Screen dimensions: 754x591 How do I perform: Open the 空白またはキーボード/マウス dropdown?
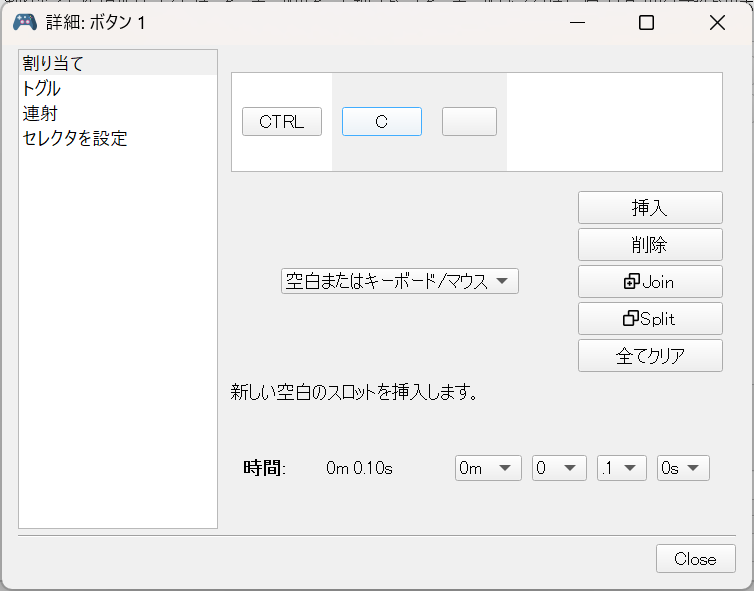[x=399, y=282]
